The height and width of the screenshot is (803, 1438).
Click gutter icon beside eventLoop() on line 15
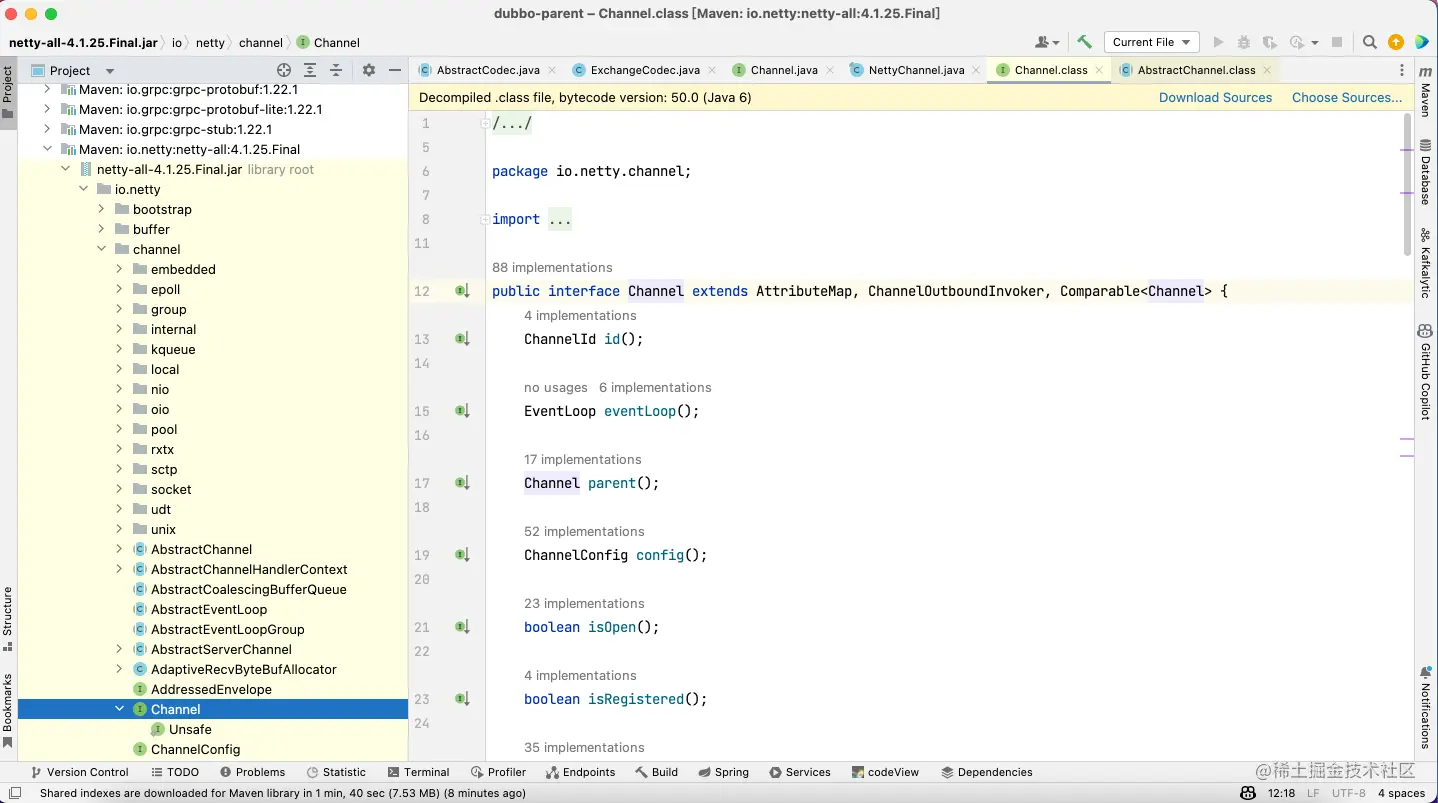click(462, 411)
